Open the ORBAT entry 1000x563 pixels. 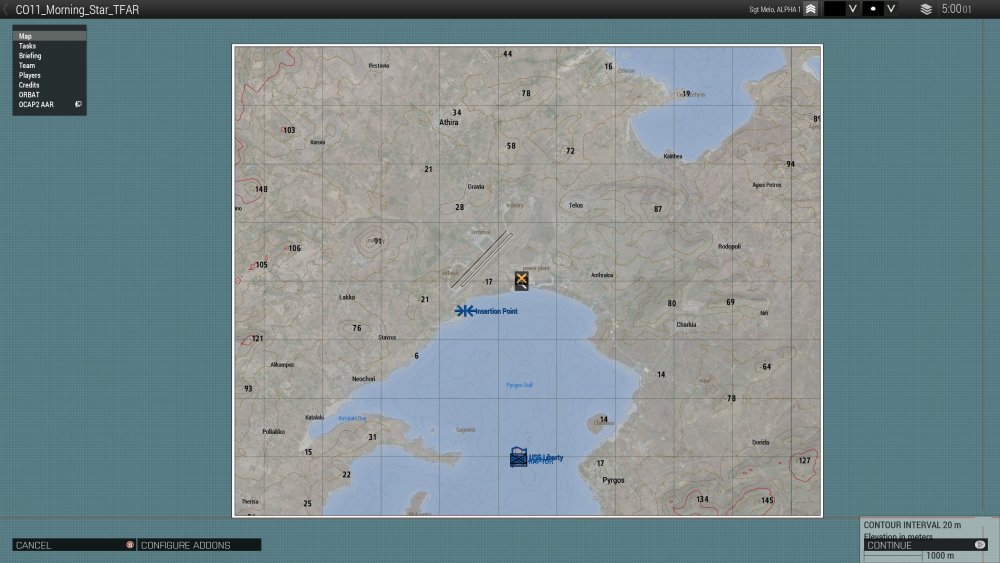click(x=29, y=94)
